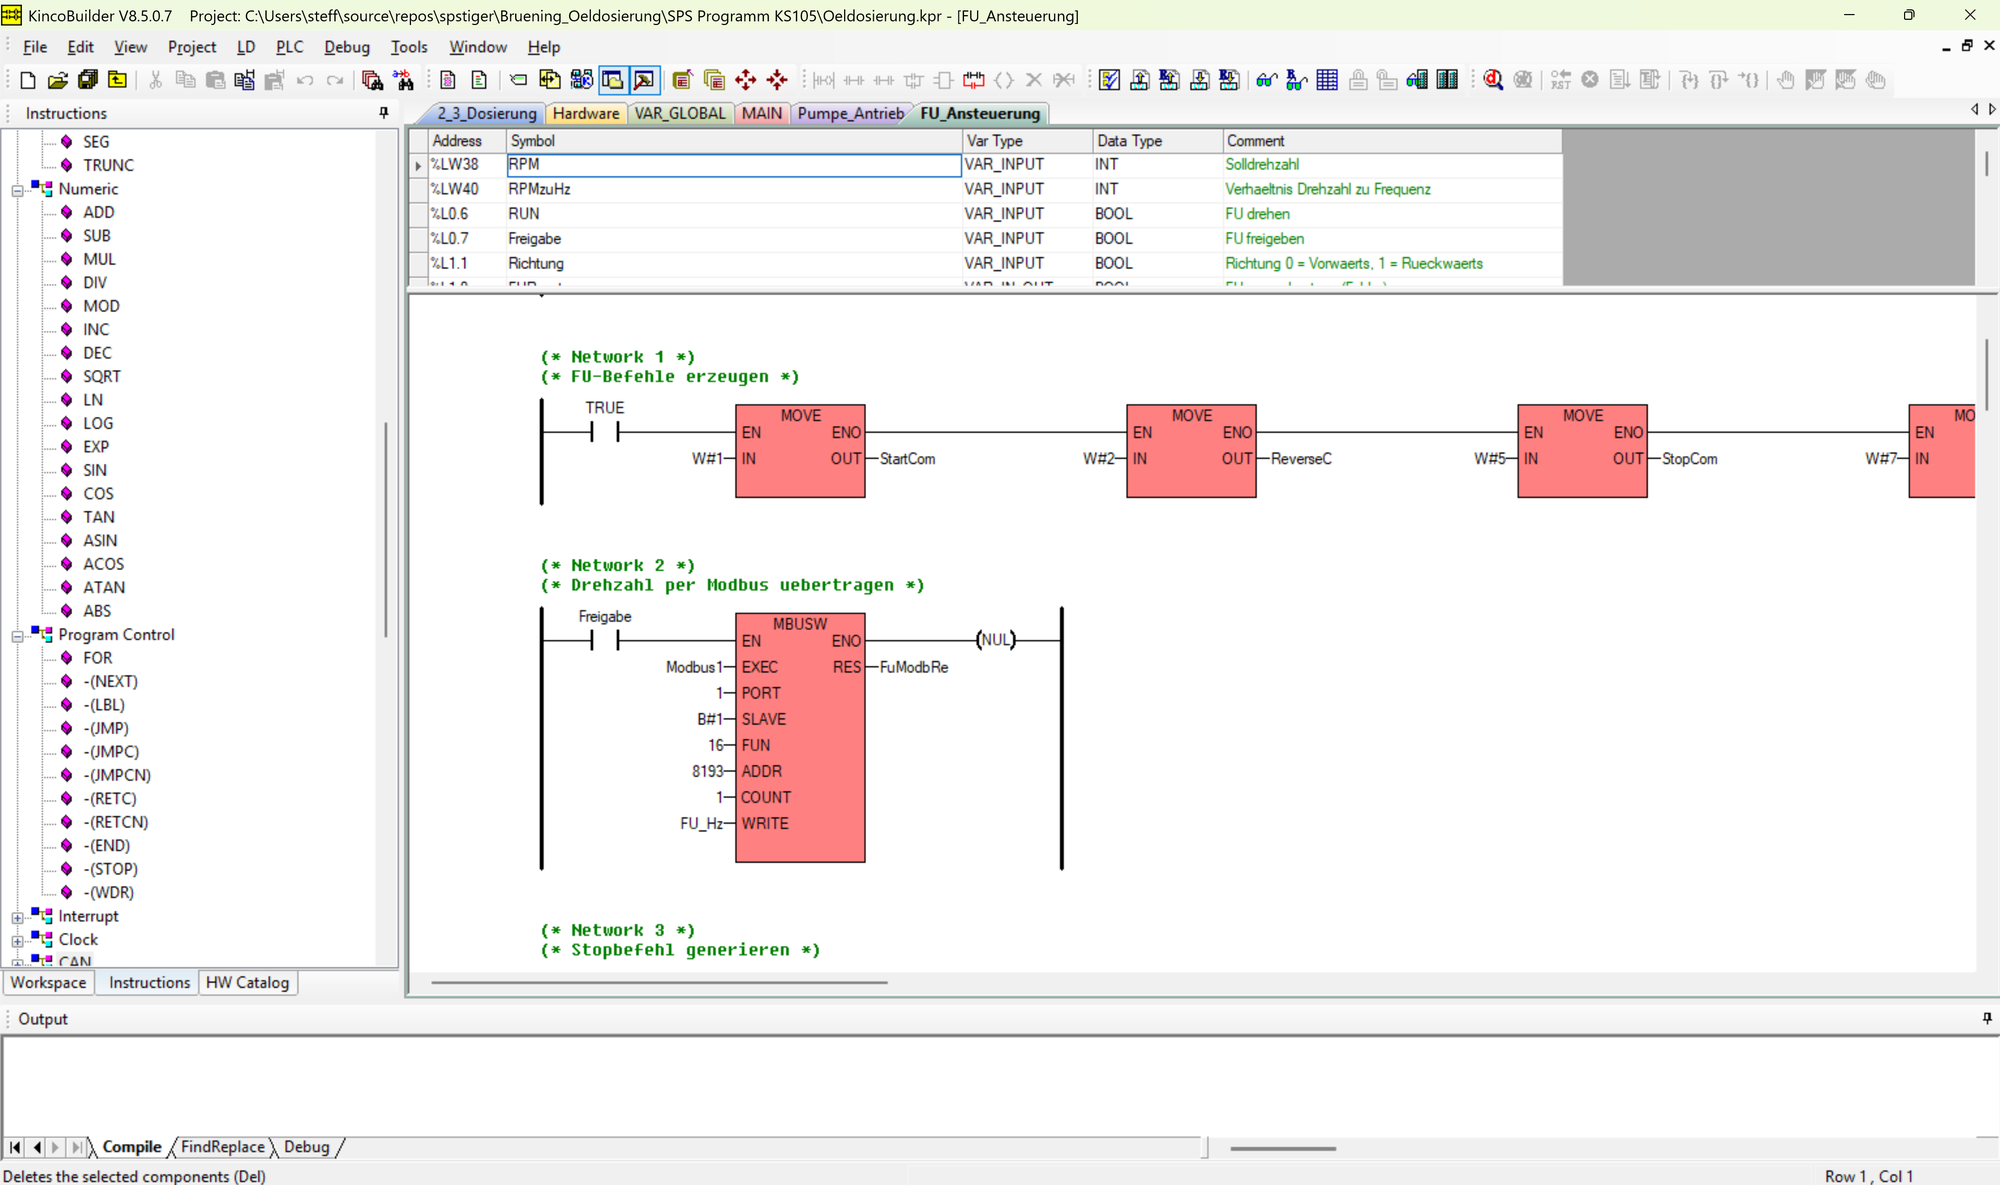Expand the Clock instruction group
This screenshot has height=1185, width=2000.
(16, 939)
